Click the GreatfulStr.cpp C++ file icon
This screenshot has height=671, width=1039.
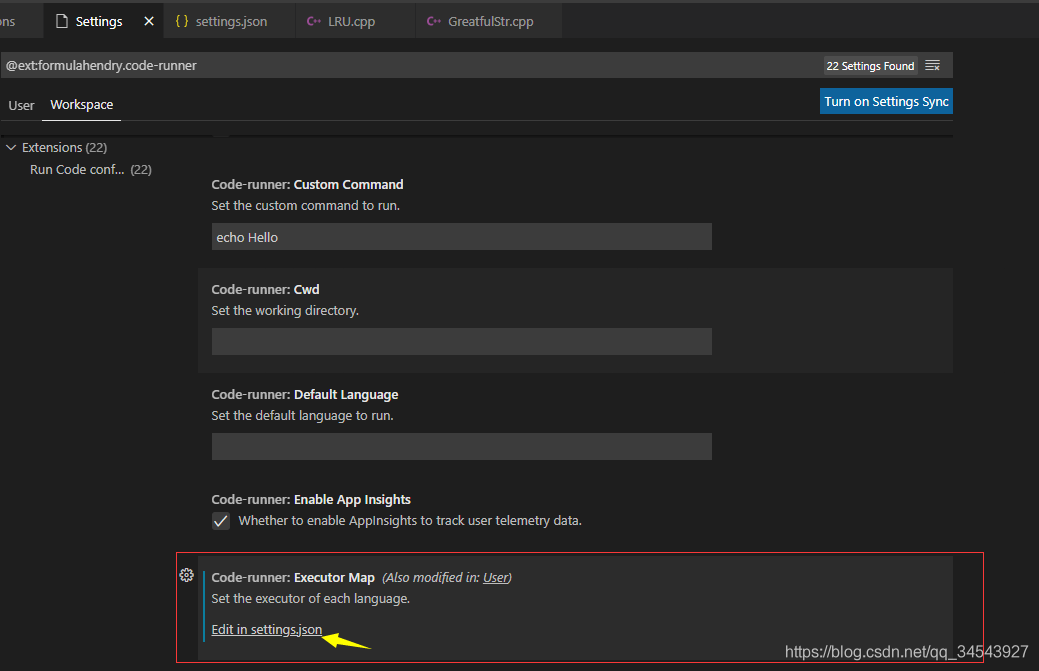pyautogui.click(x=433, y=21)
